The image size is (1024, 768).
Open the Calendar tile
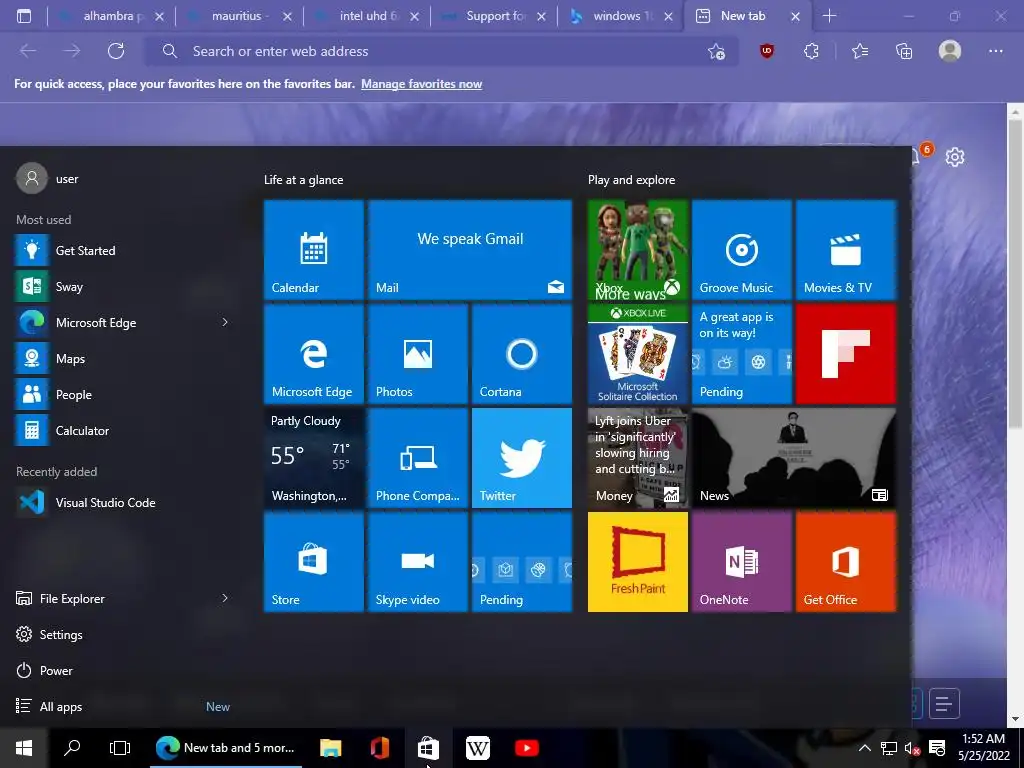pos(313,249)
